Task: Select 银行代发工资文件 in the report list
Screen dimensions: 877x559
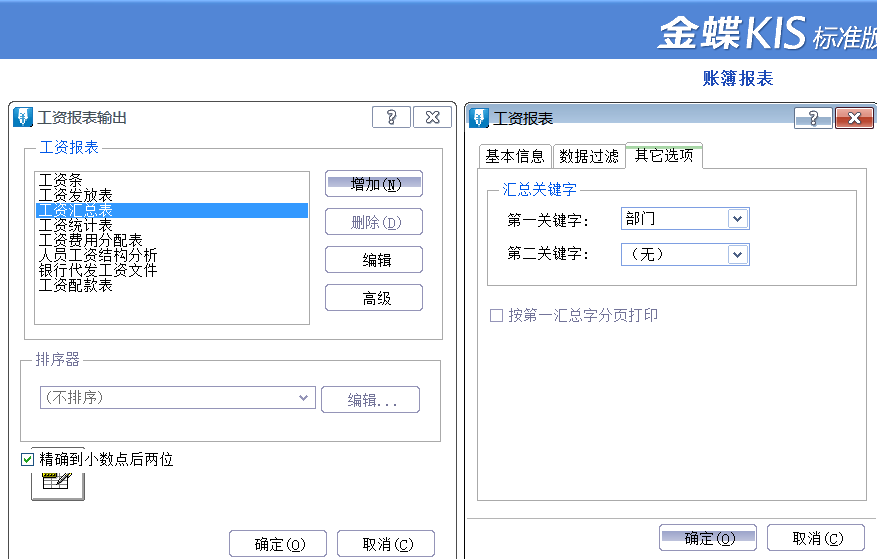Action: (x=172, y=271)
